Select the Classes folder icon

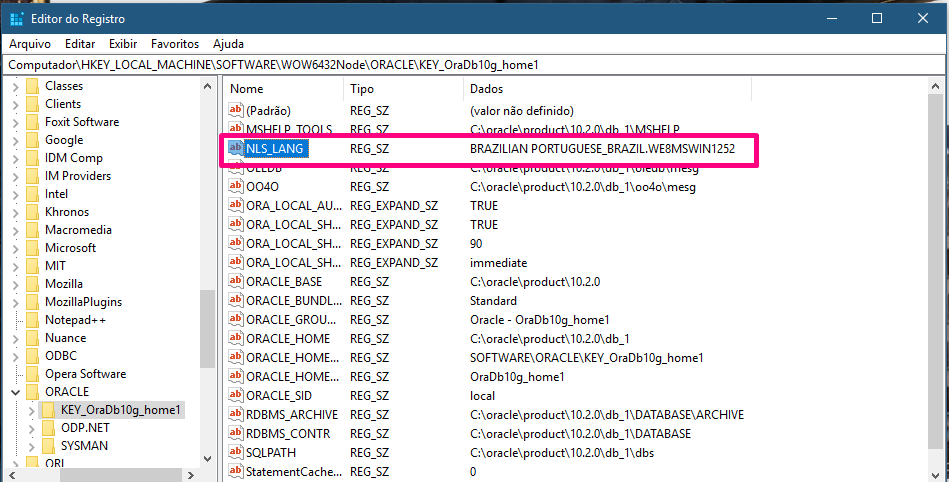(x=33, y=86)
